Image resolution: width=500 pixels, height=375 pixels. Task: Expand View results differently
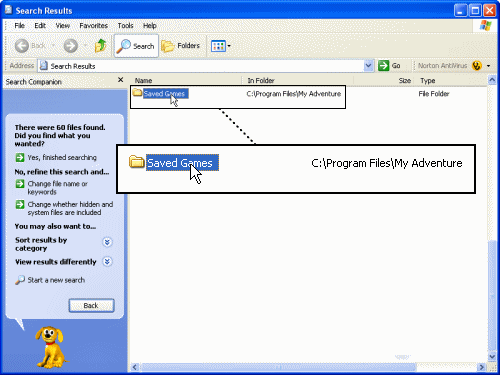pos(107,262)
